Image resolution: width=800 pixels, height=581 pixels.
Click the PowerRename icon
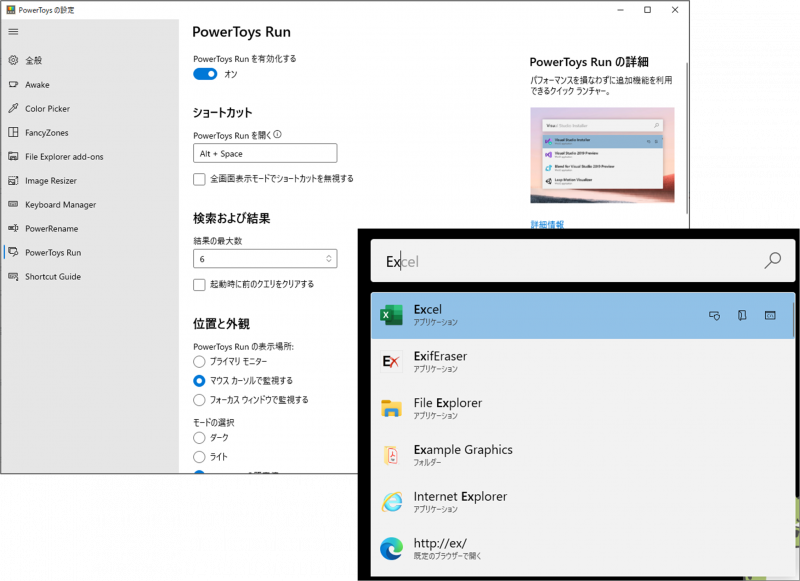[13, 228]
